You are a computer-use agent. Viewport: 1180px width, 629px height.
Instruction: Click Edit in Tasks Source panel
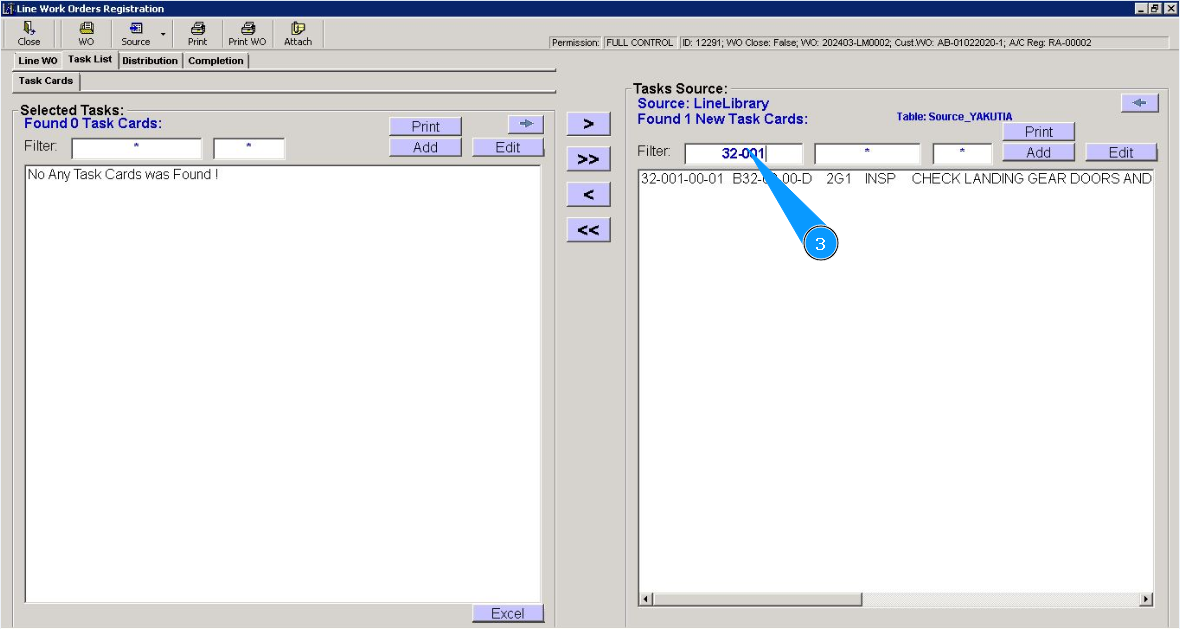tap(1121, 153)
